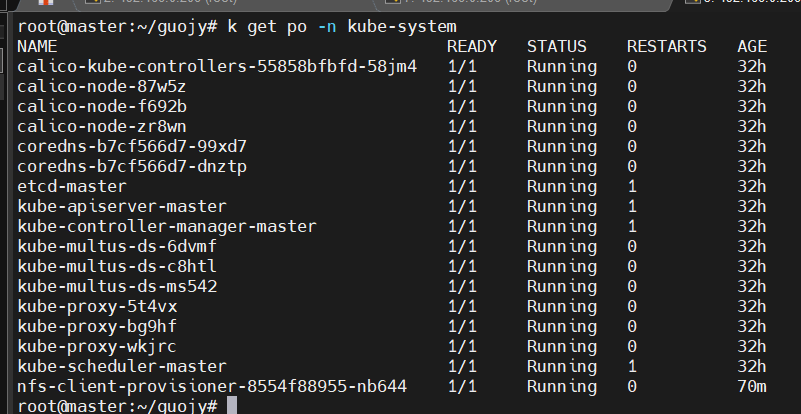The height and width of the screenshot is (414, 801).
Task: Click the STATUS column header
Action: [x=557, y=47]
